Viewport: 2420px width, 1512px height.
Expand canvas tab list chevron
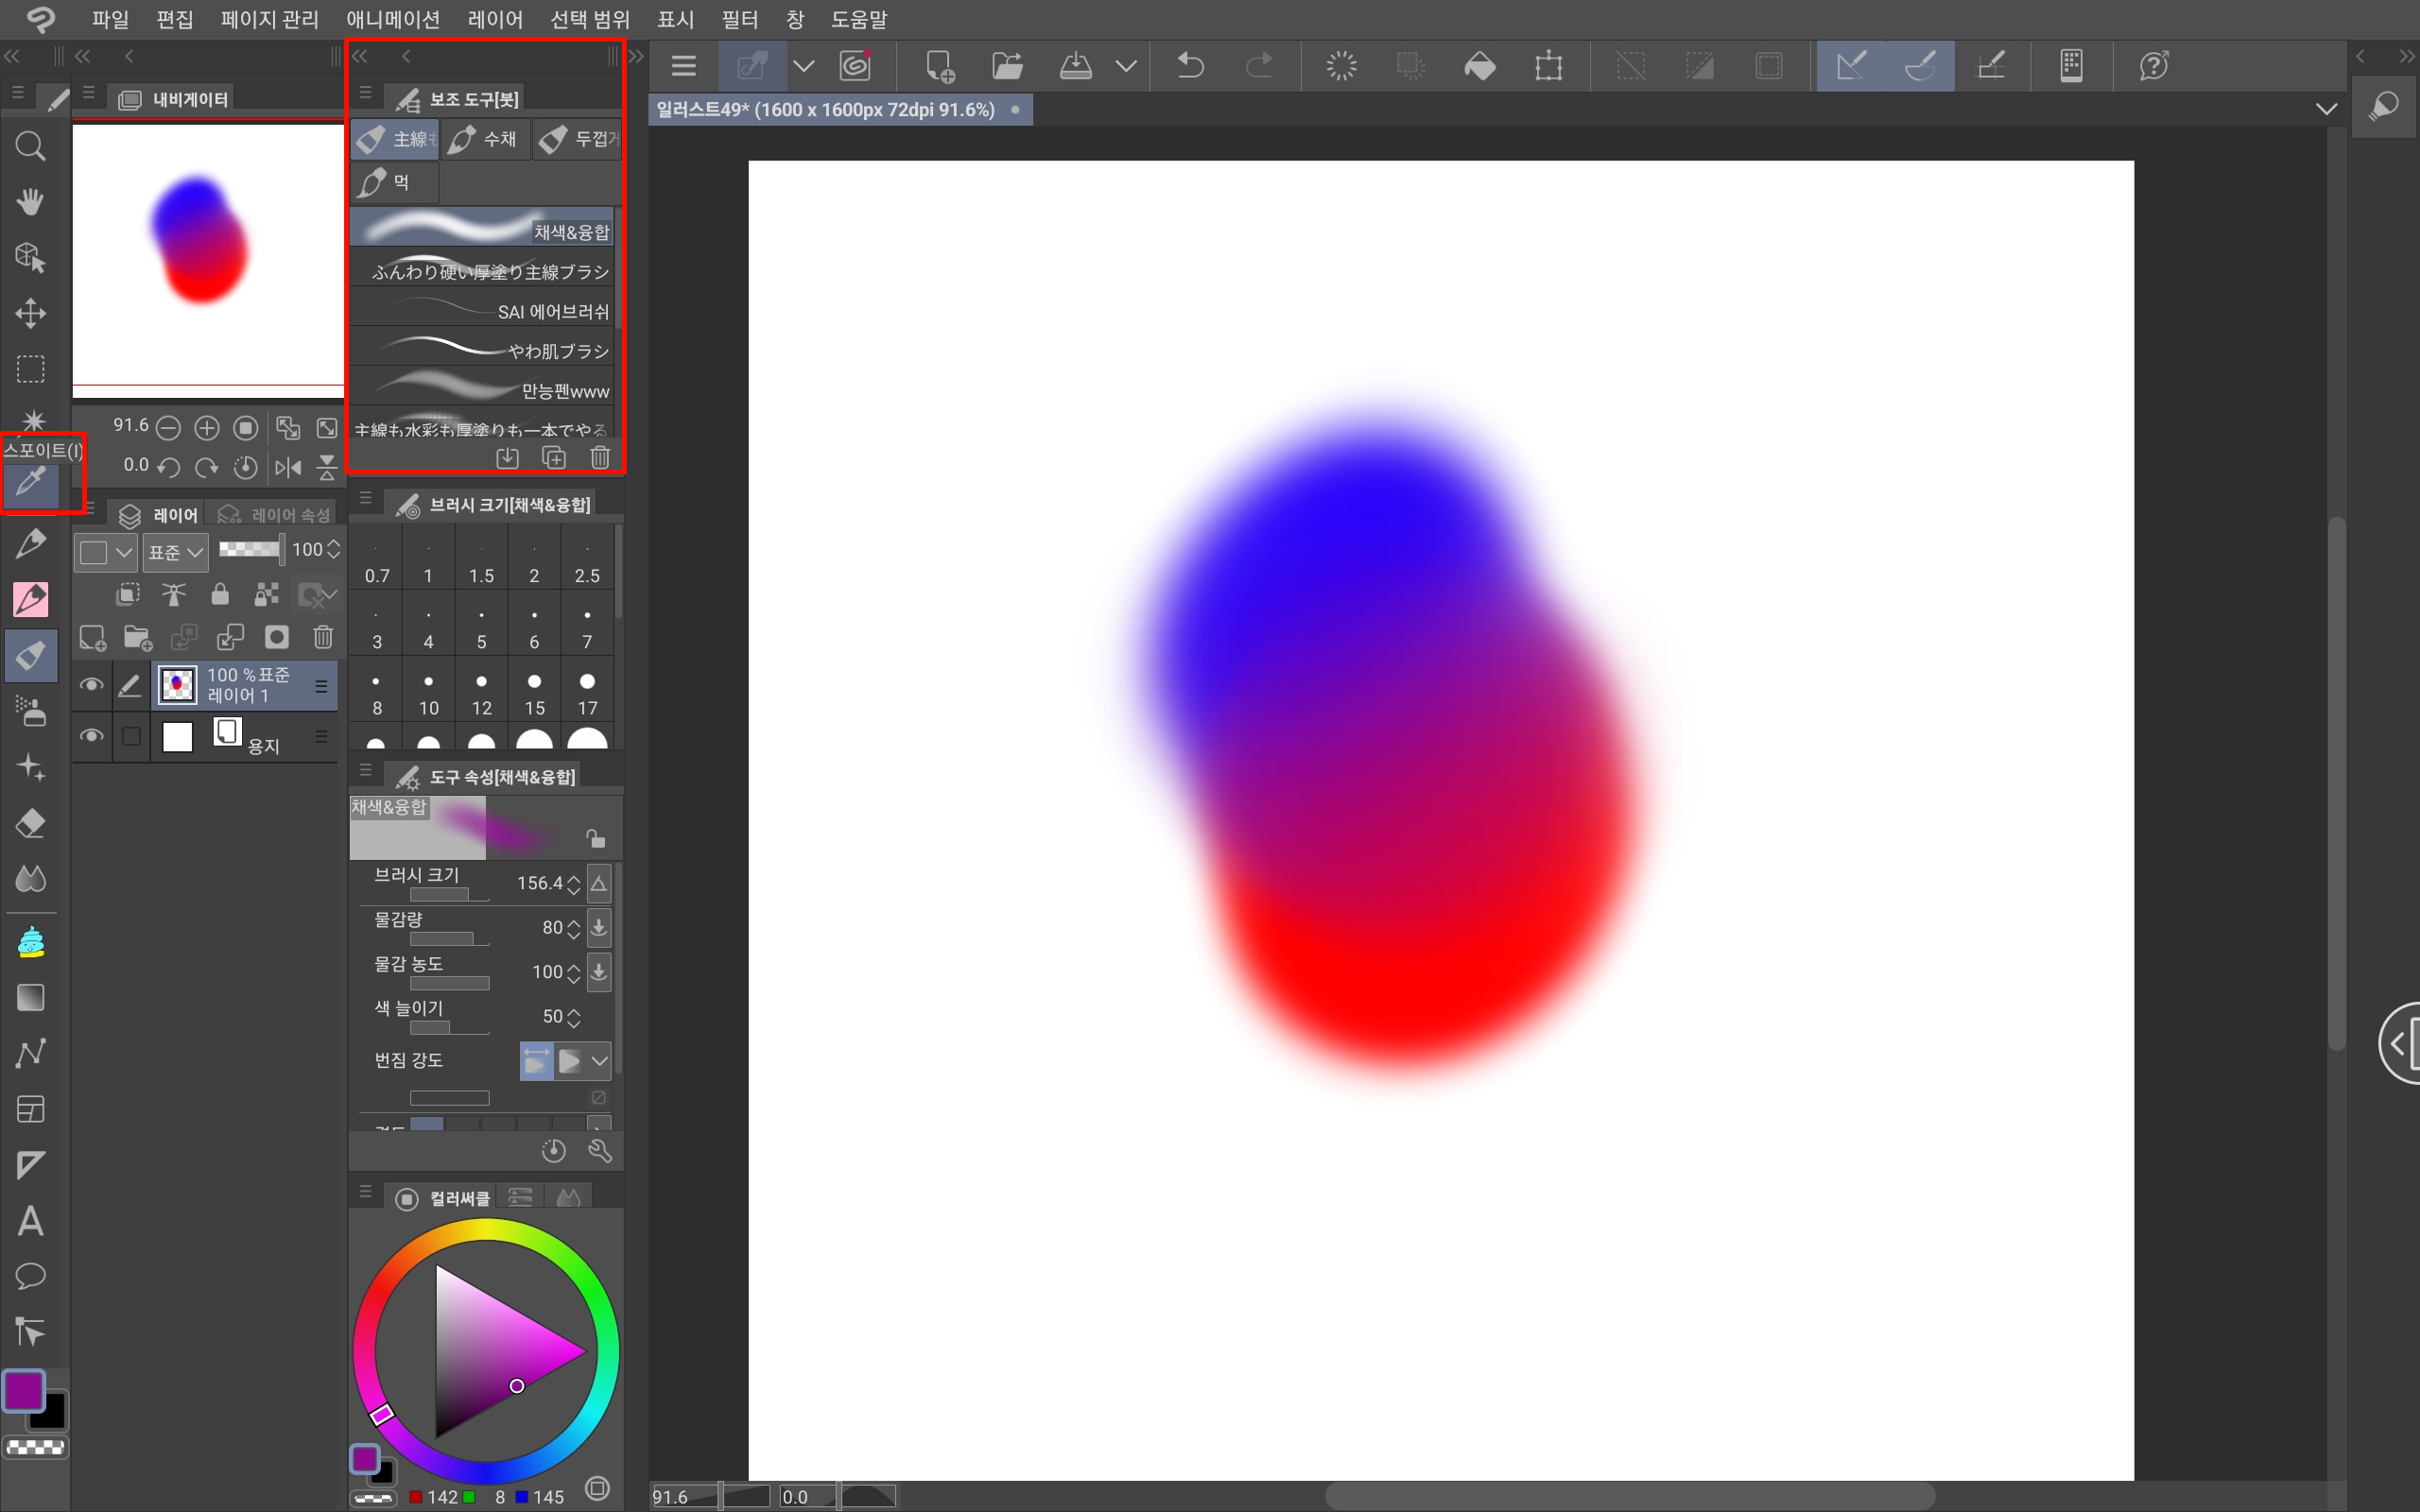(x=2327, y=109)
